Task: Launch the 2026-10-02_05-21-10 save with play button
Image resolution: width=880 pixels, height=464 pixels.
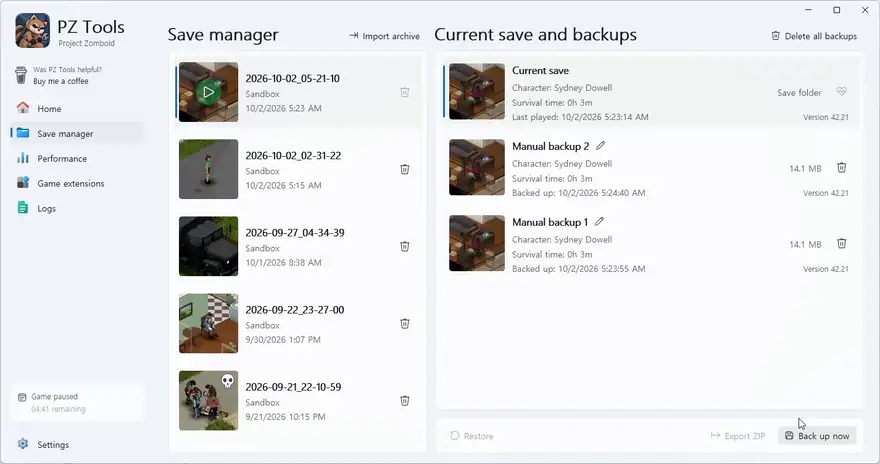Action: click(208, 92)
